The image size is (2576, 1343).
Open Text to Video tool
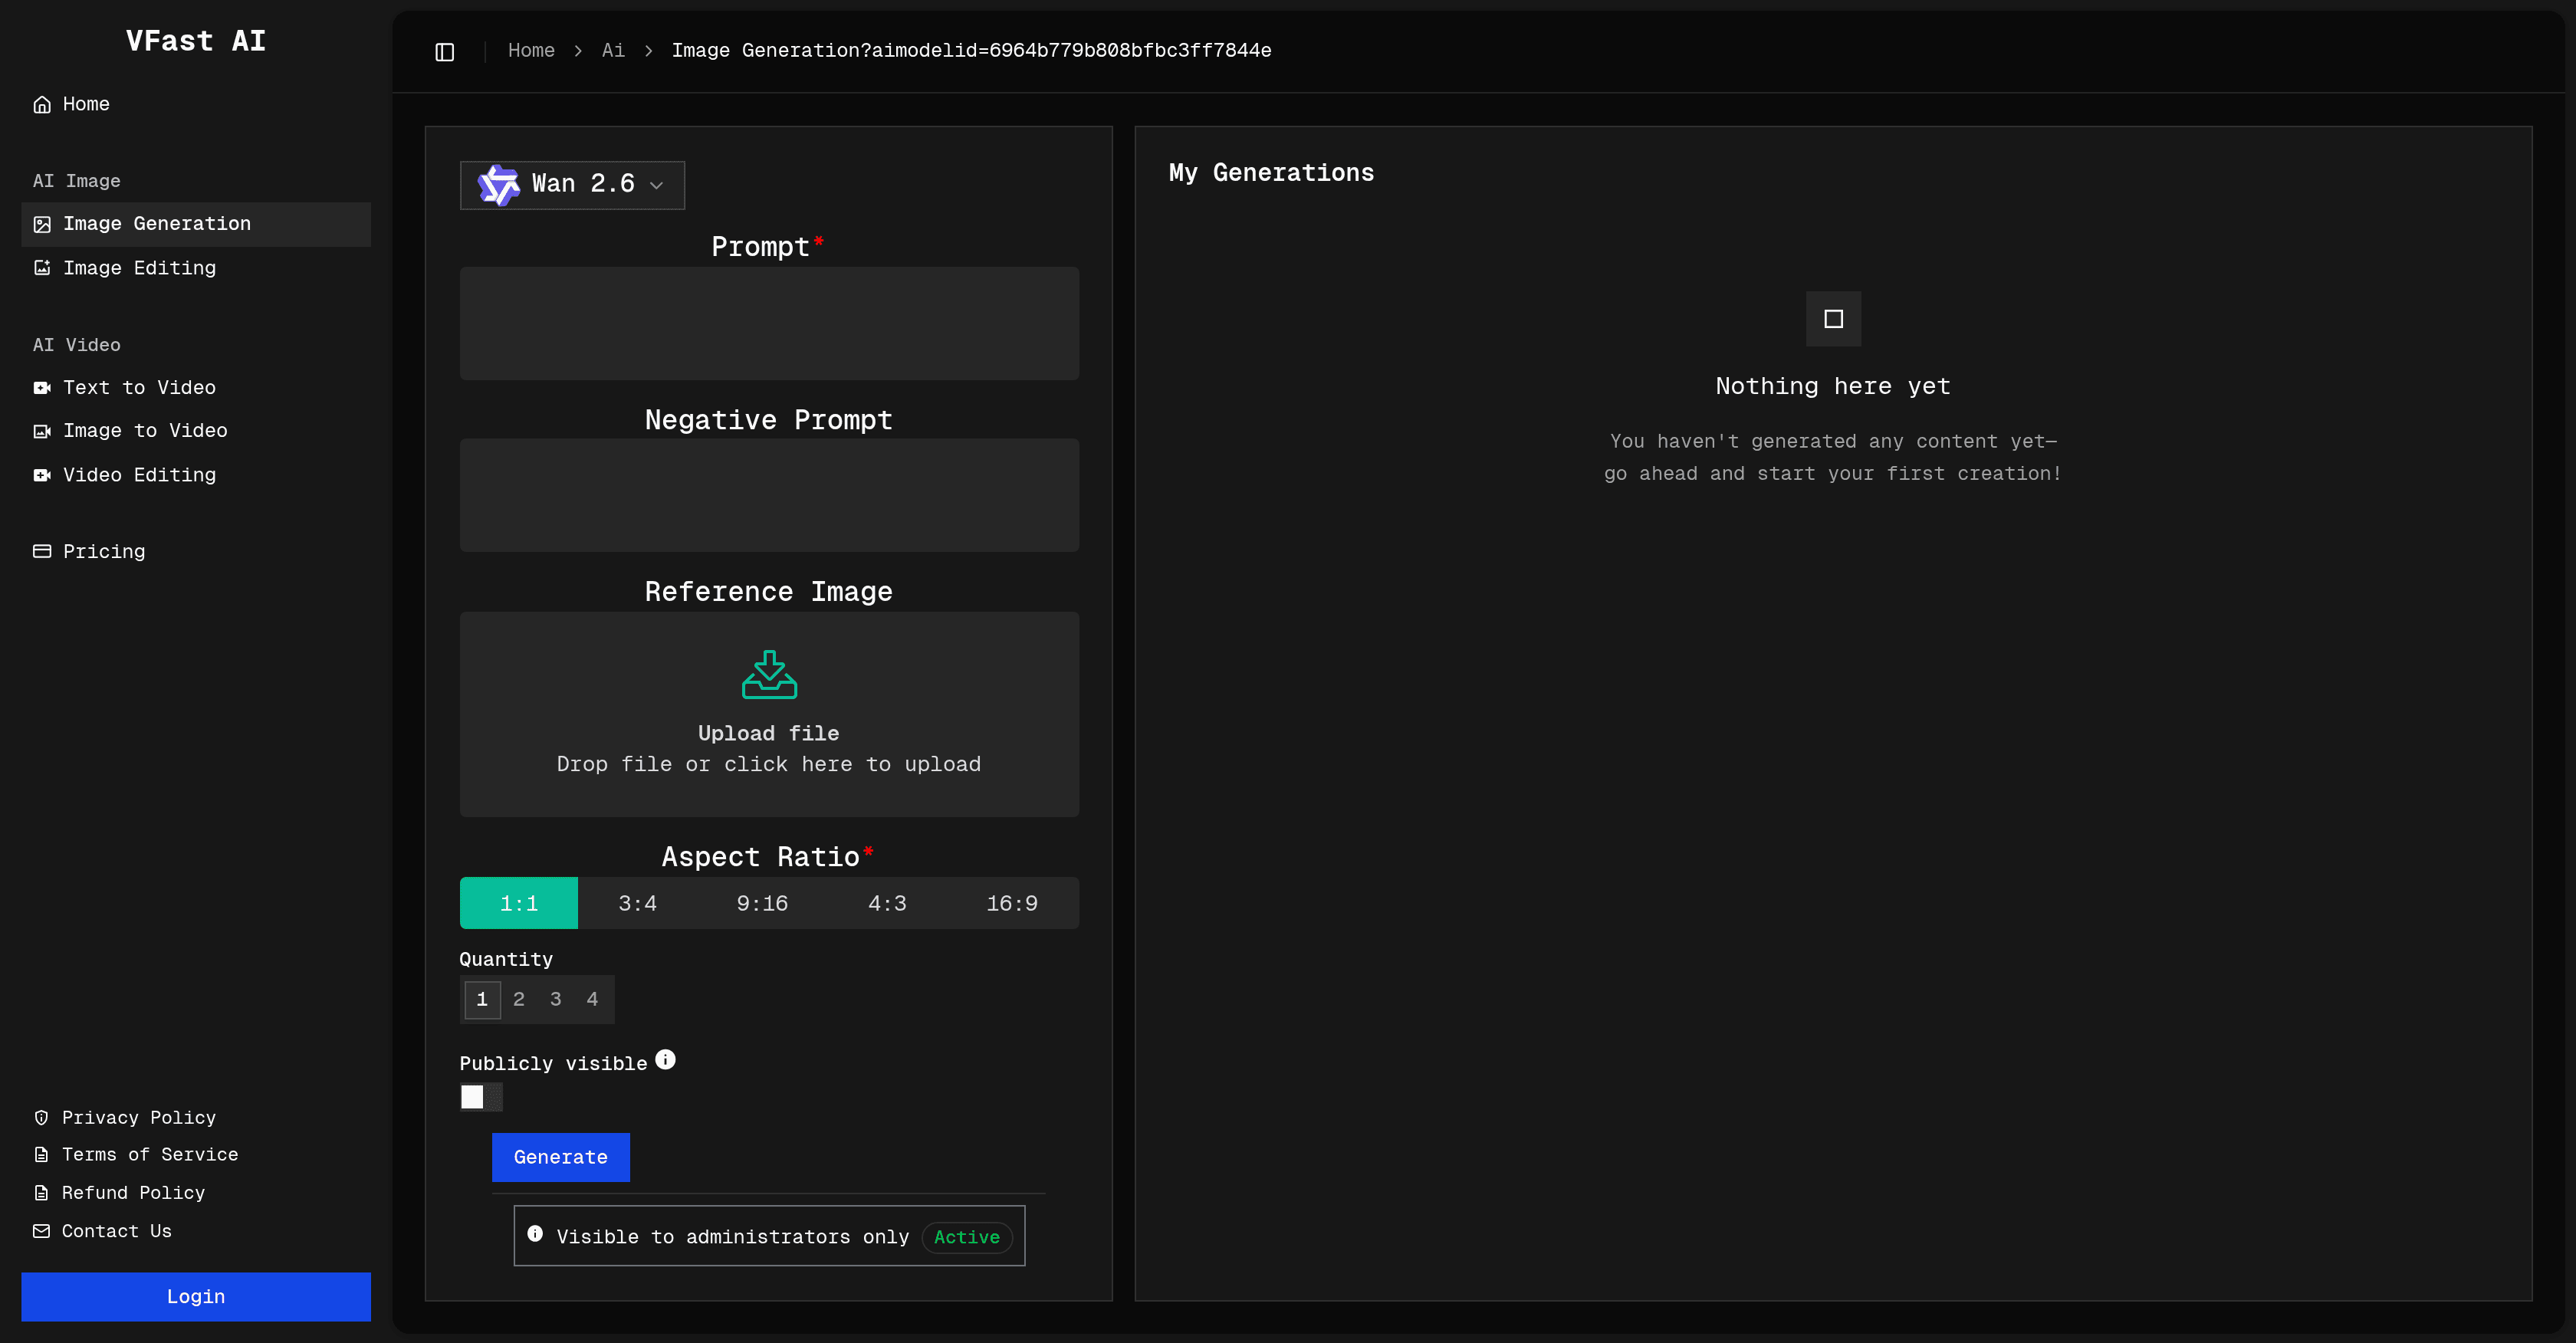pos(42,388)
